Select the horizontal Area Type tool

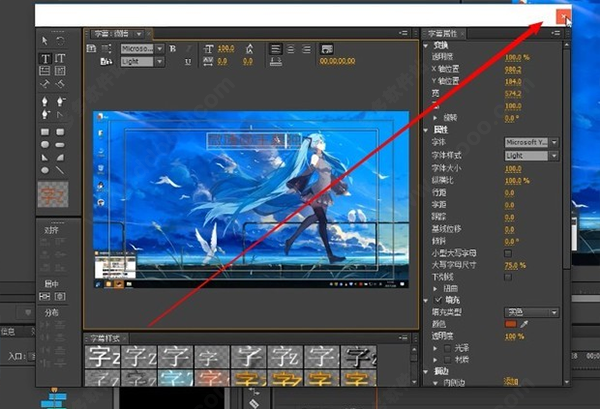45,71
